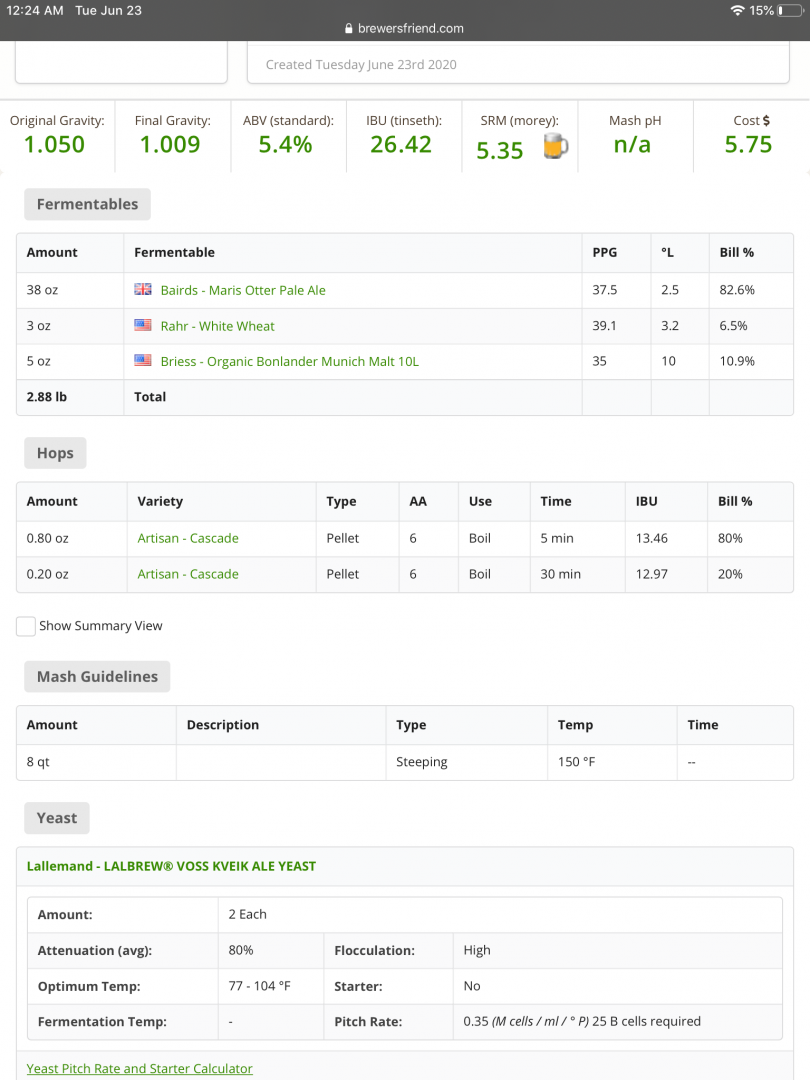Open Lallemand Voss Kveik Ale Yeast link
Screen dimensions: 810x1080
click(171, 866)
